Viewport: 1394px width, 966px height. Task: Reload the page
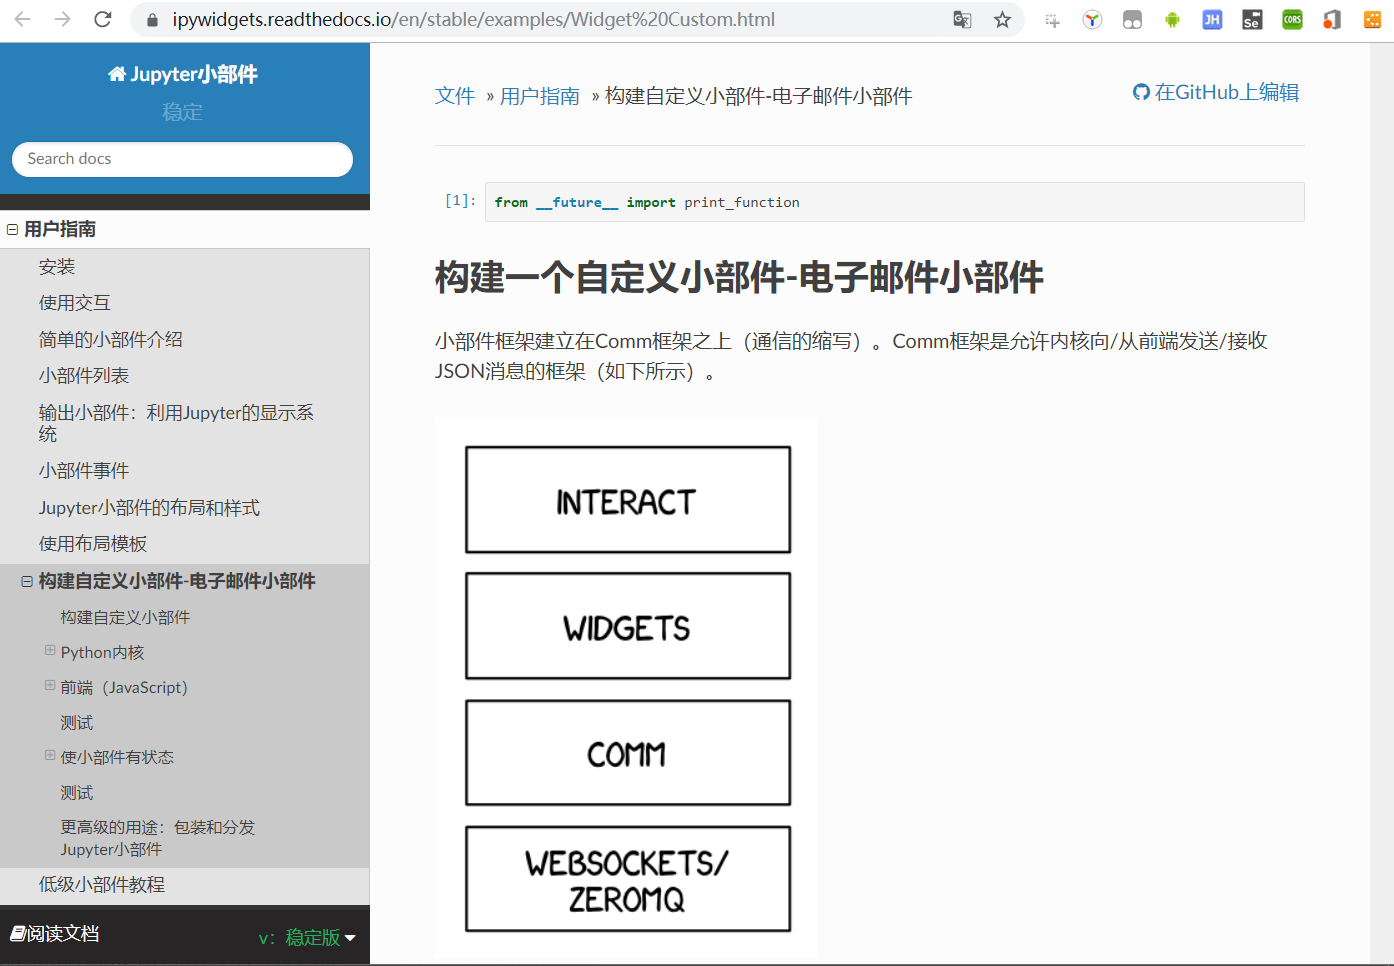click(103, 17)
